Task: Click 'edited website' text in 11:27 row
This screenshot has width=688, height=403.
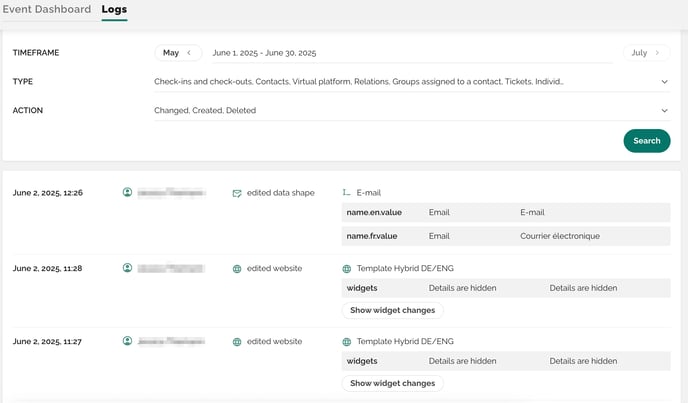Action: pos(275,341)
